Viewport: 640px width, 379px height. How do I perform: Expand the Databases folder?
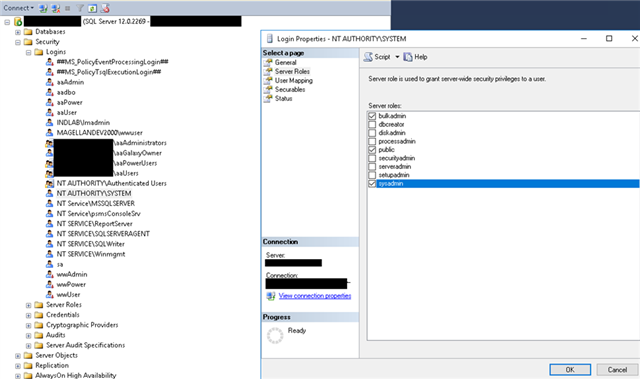[18, 32]
